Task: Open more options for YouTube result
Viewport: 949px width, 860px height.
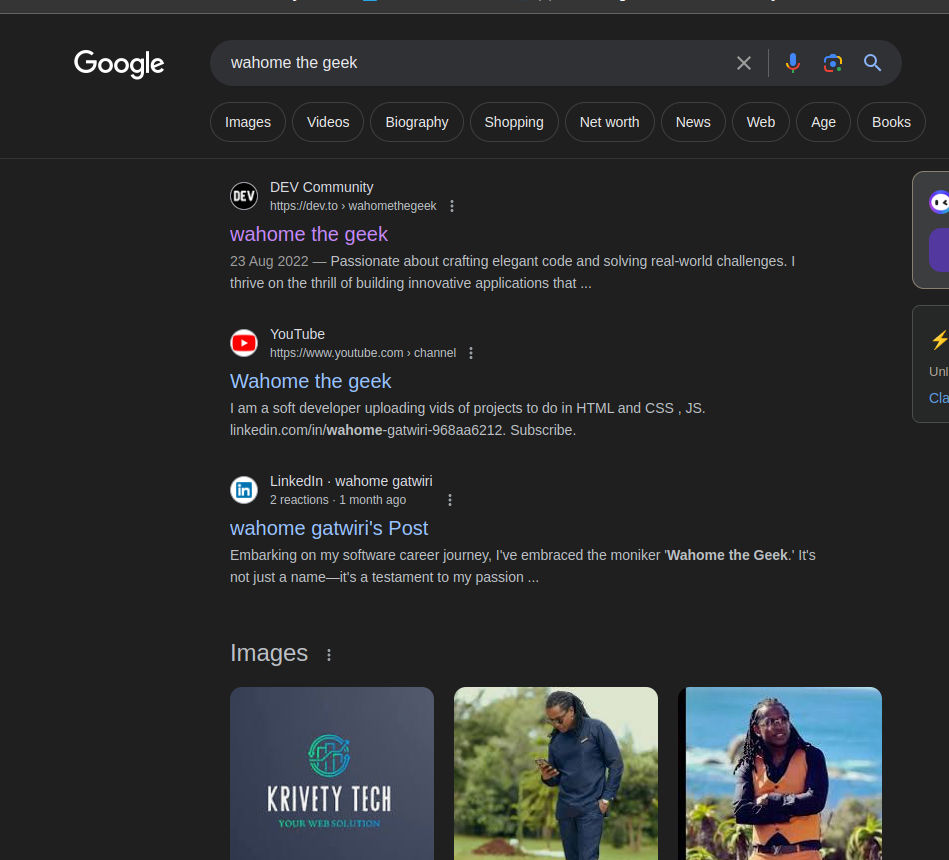Action: click(x=471, y=353)
